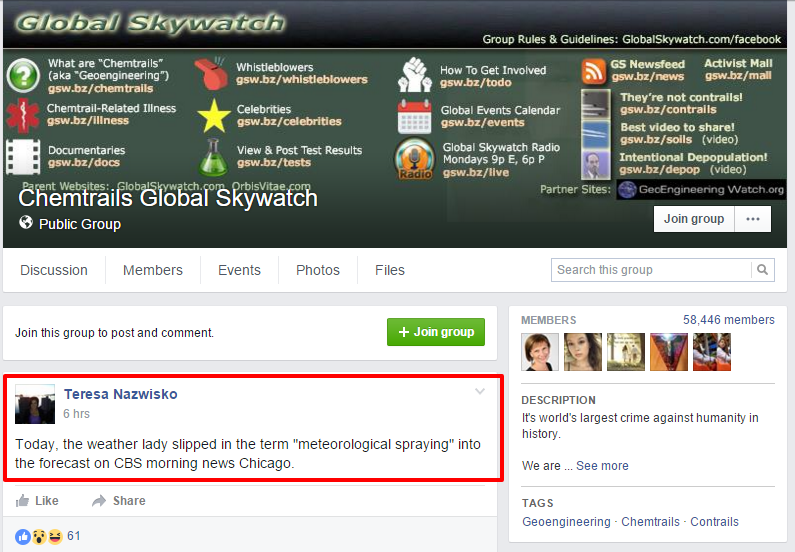The width and height of the screenshot is (795, 552).
Task: Switch to the Events tab
Action: tap(239, 270)
